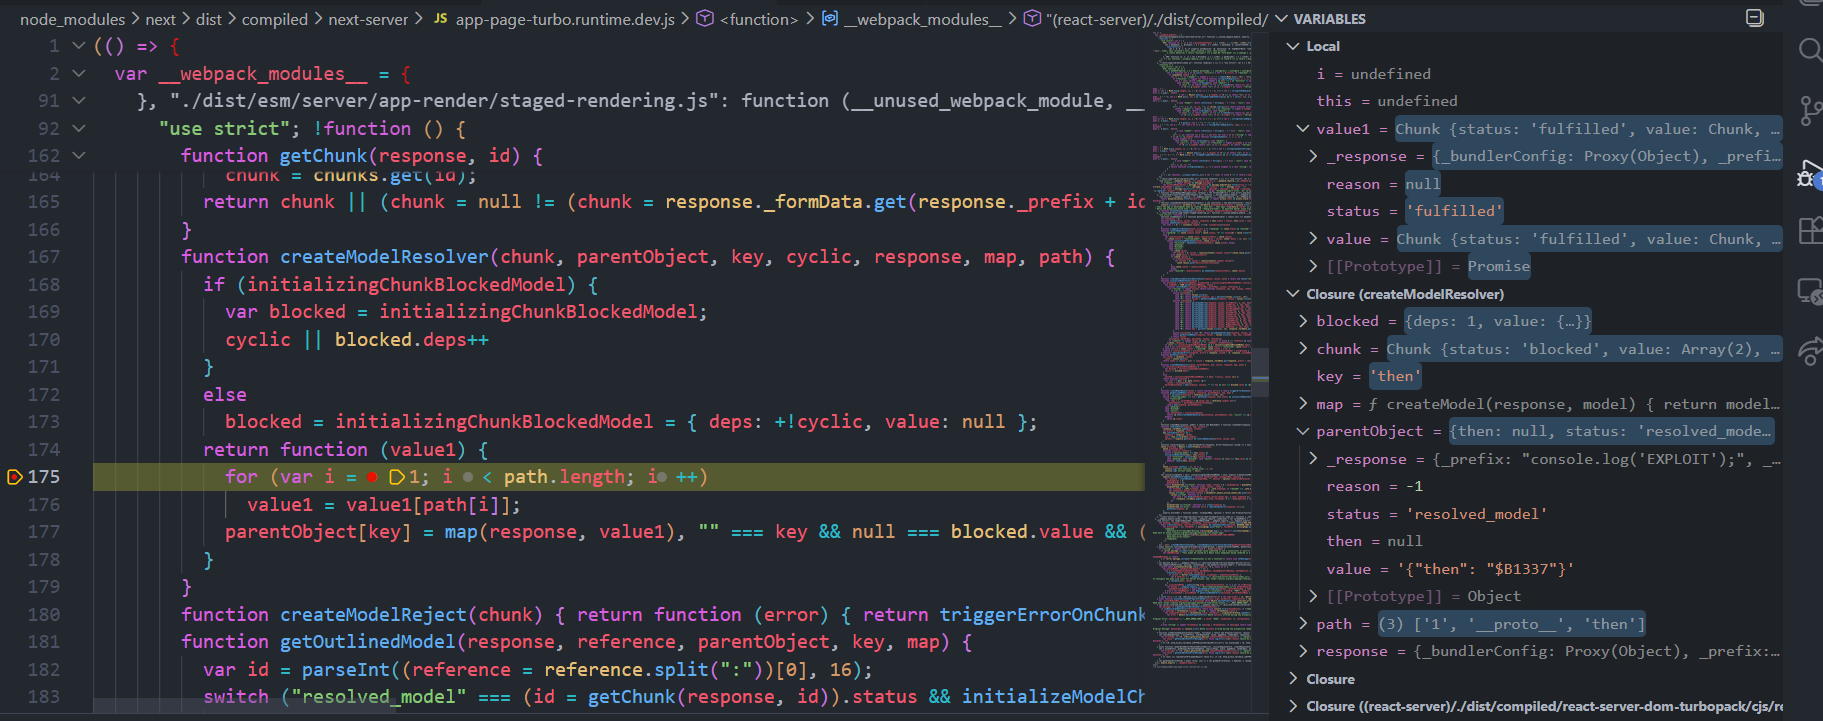This screenshot has height=721, width=1823.
Task: Click the code minimap overview
Action: 1200,250
